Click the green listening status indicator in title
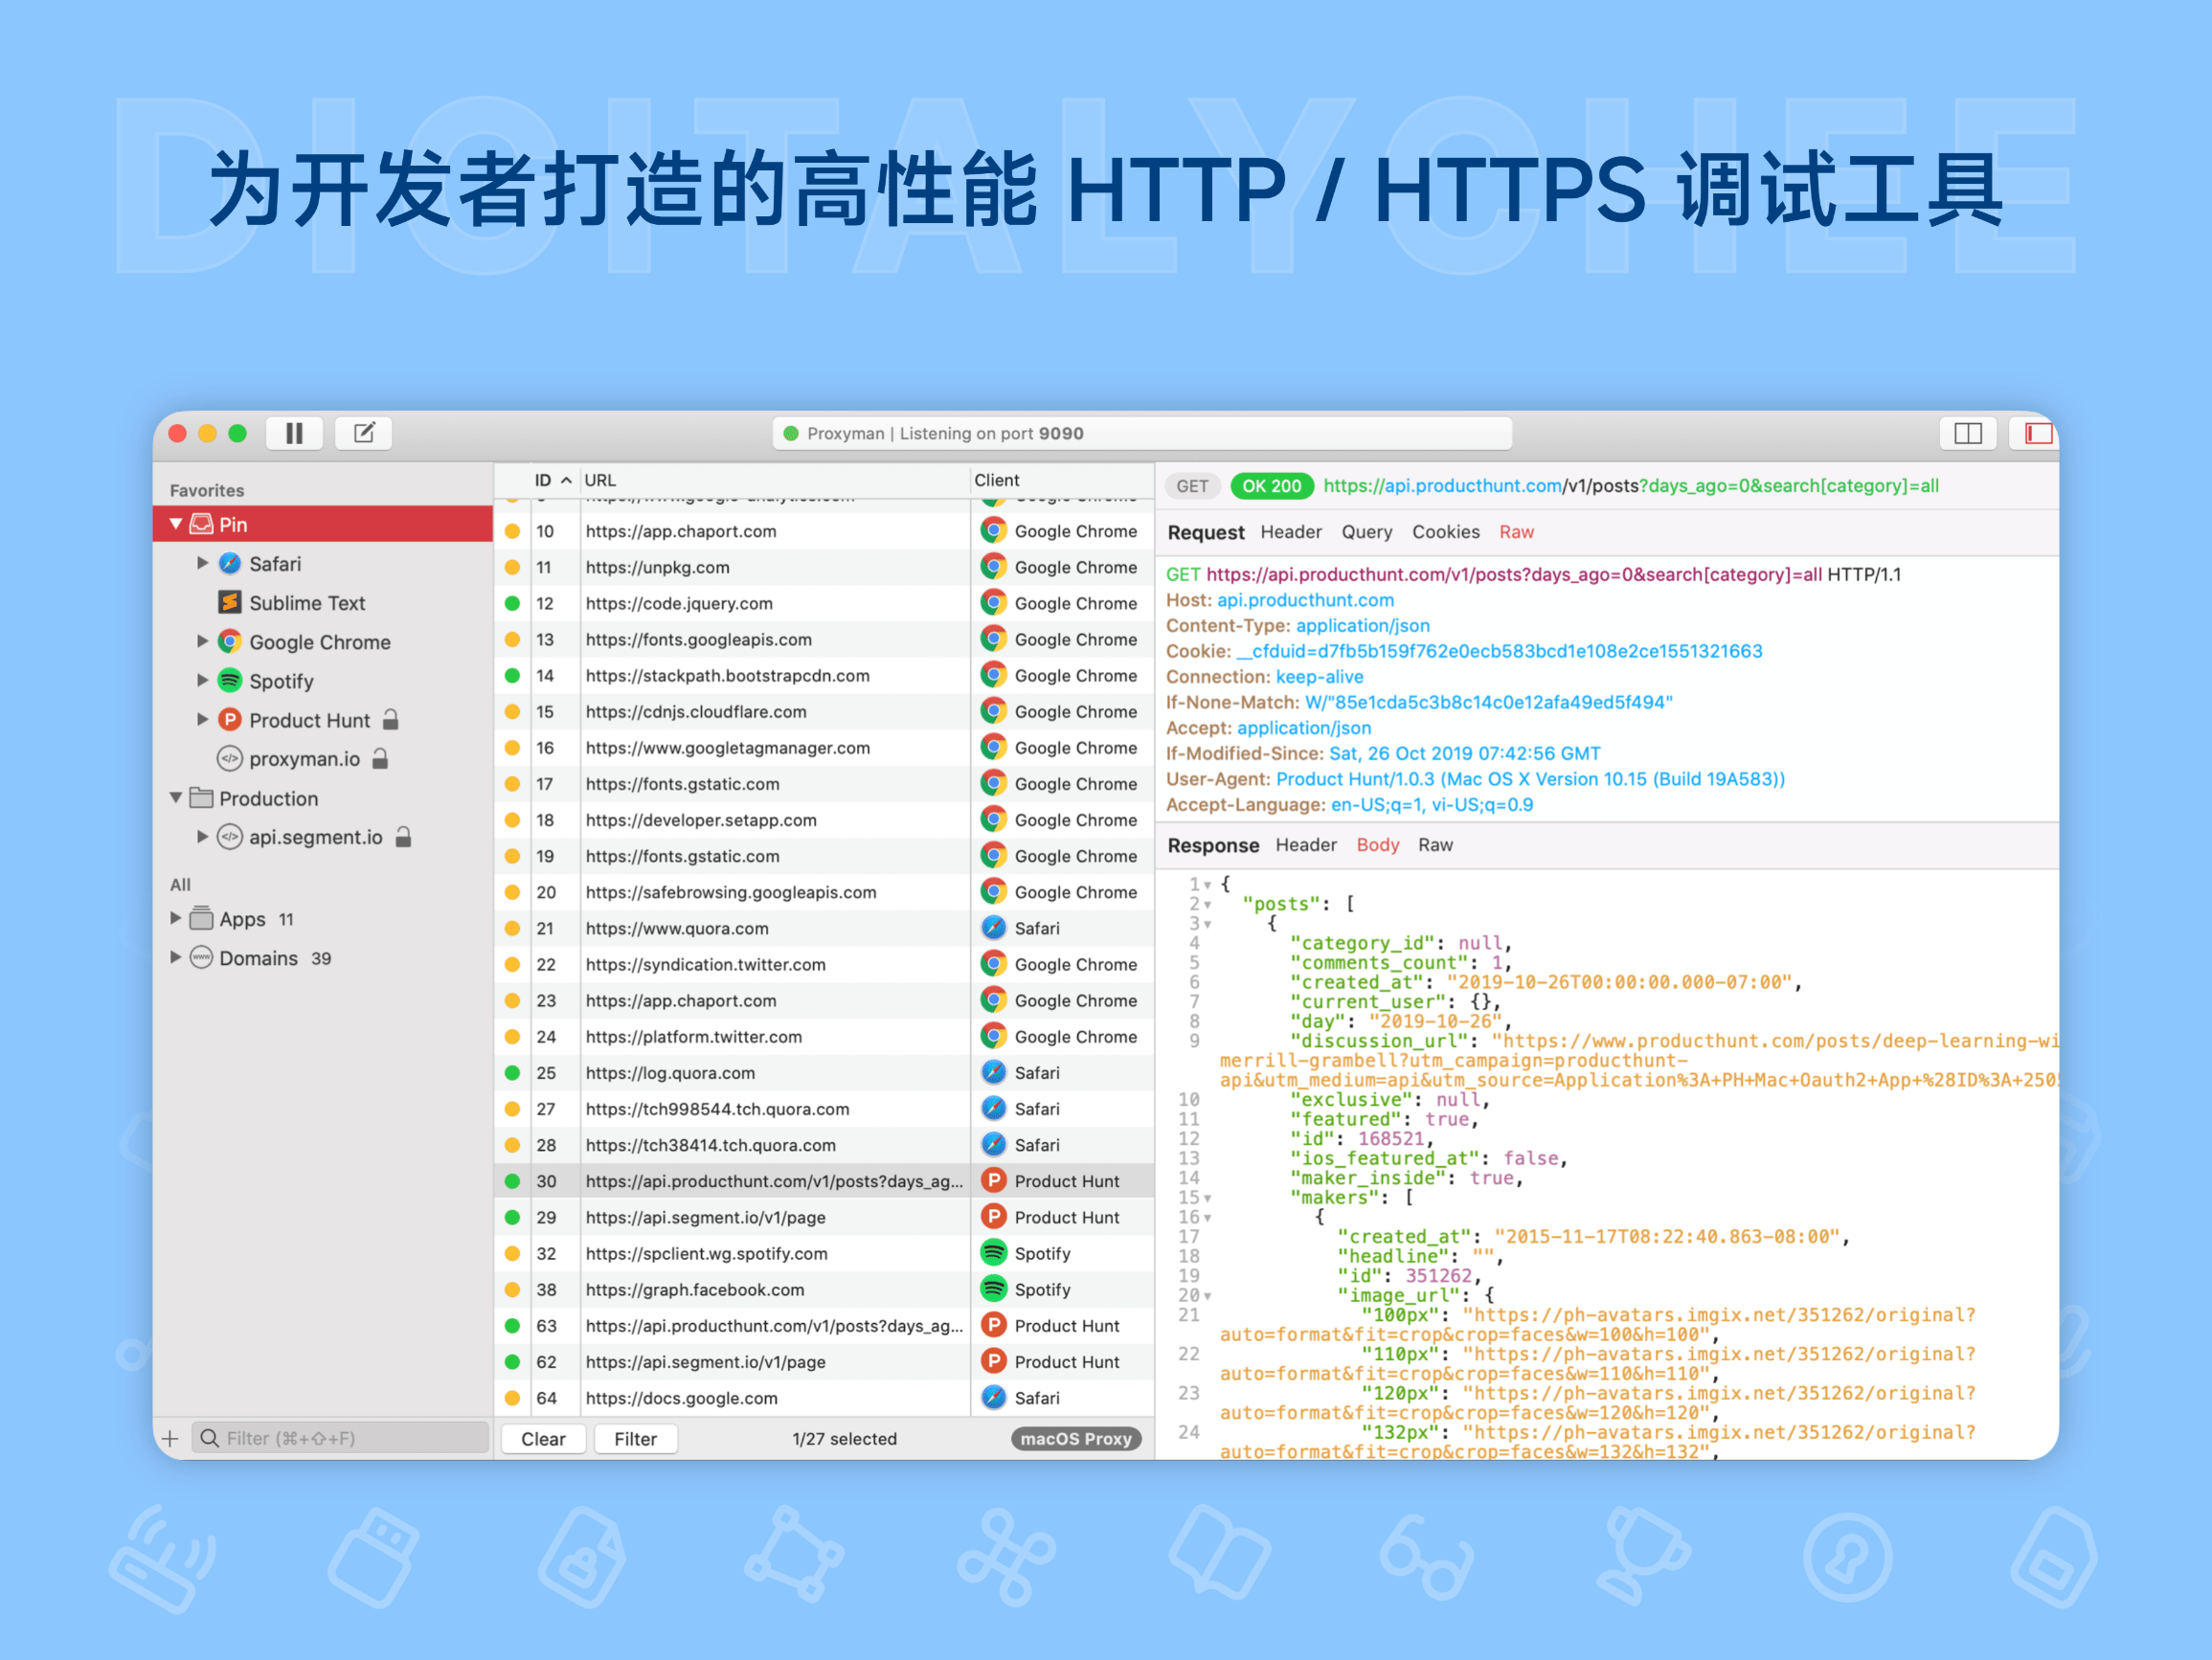The image size is (2212, 1660). point(791,434)
